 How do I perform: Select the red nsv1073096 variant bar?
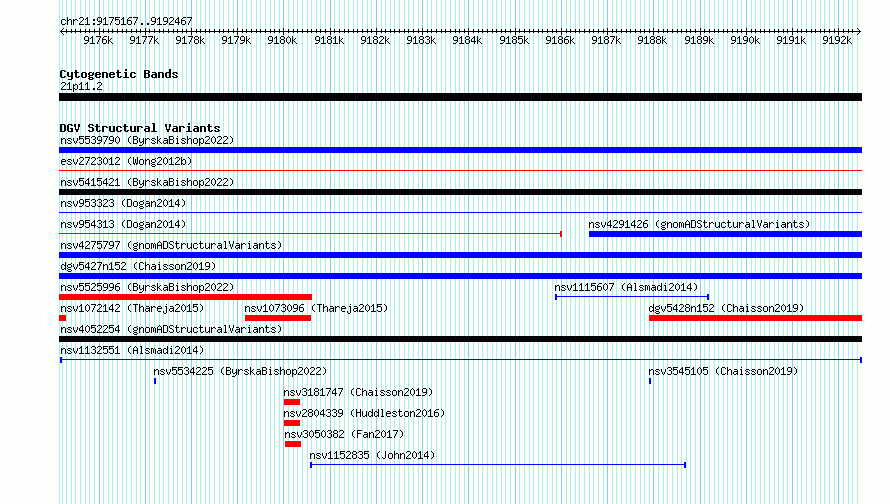pos(278,318)
